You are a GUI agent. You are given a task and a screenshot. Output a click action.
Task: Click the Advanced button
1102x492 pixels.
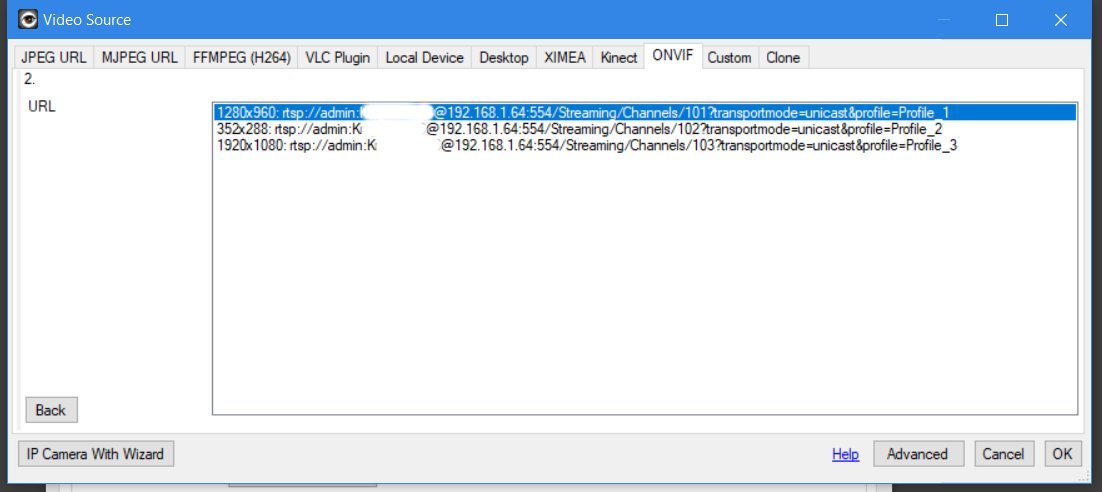pyautogui.click(x=917, y=454)
